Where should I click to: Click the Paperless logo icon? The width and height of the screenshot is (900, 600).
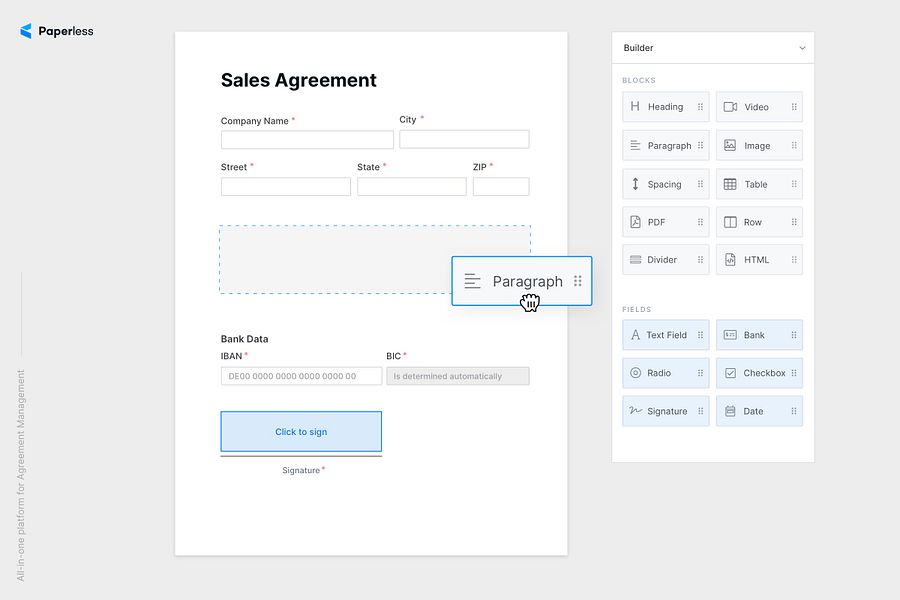(x=26, y=31)
